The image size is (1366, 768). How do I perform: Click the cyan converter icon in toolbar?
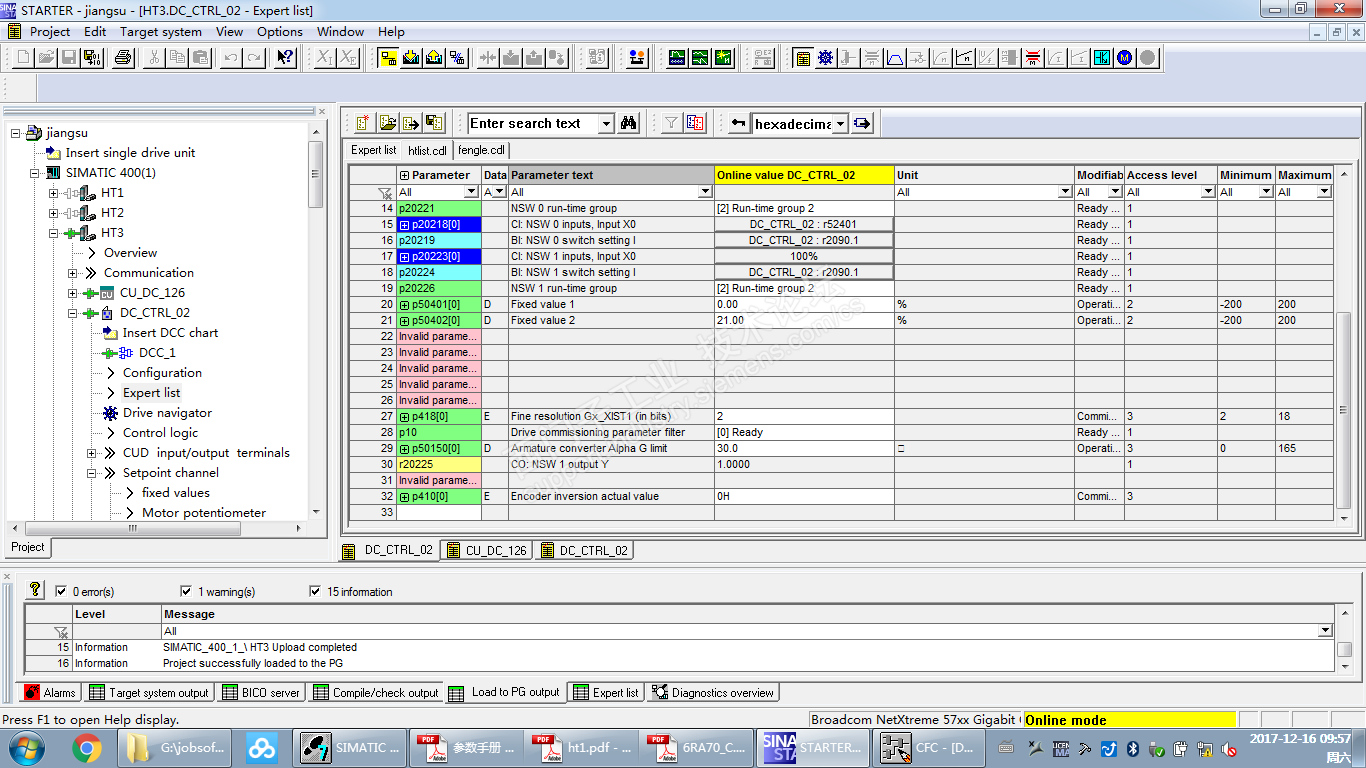[1101, 58]
